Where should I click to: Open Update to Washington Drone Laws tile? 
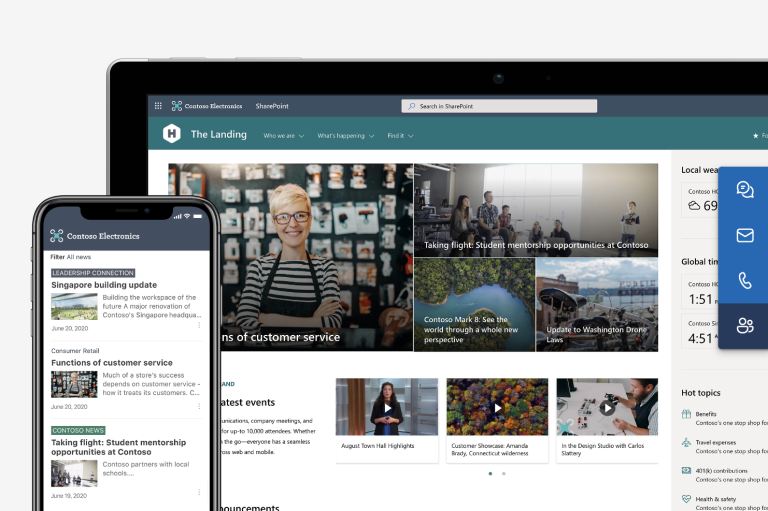[597, 305]
